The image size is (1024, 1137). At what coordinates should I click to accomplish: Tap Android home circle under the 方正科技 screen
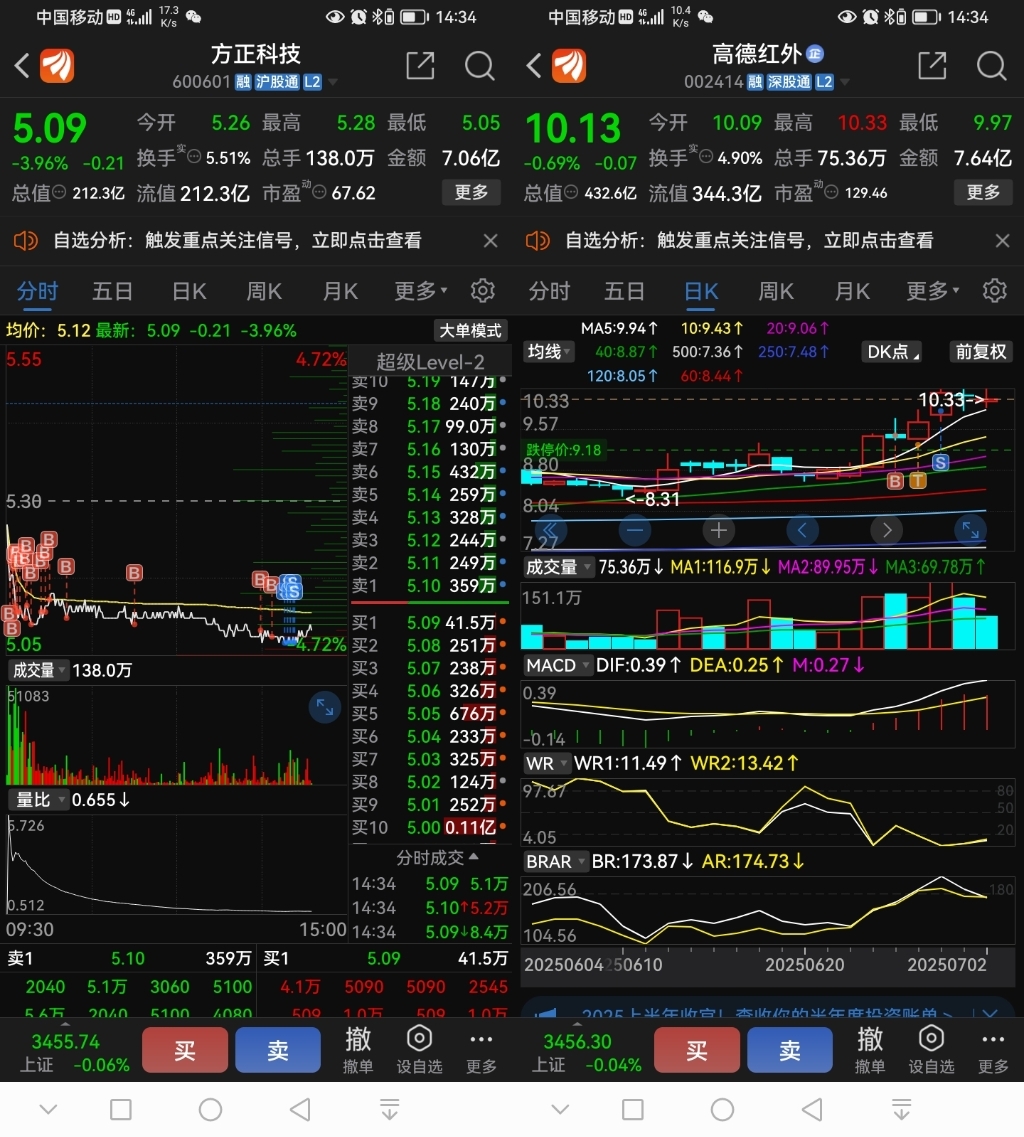[210, 1109]
